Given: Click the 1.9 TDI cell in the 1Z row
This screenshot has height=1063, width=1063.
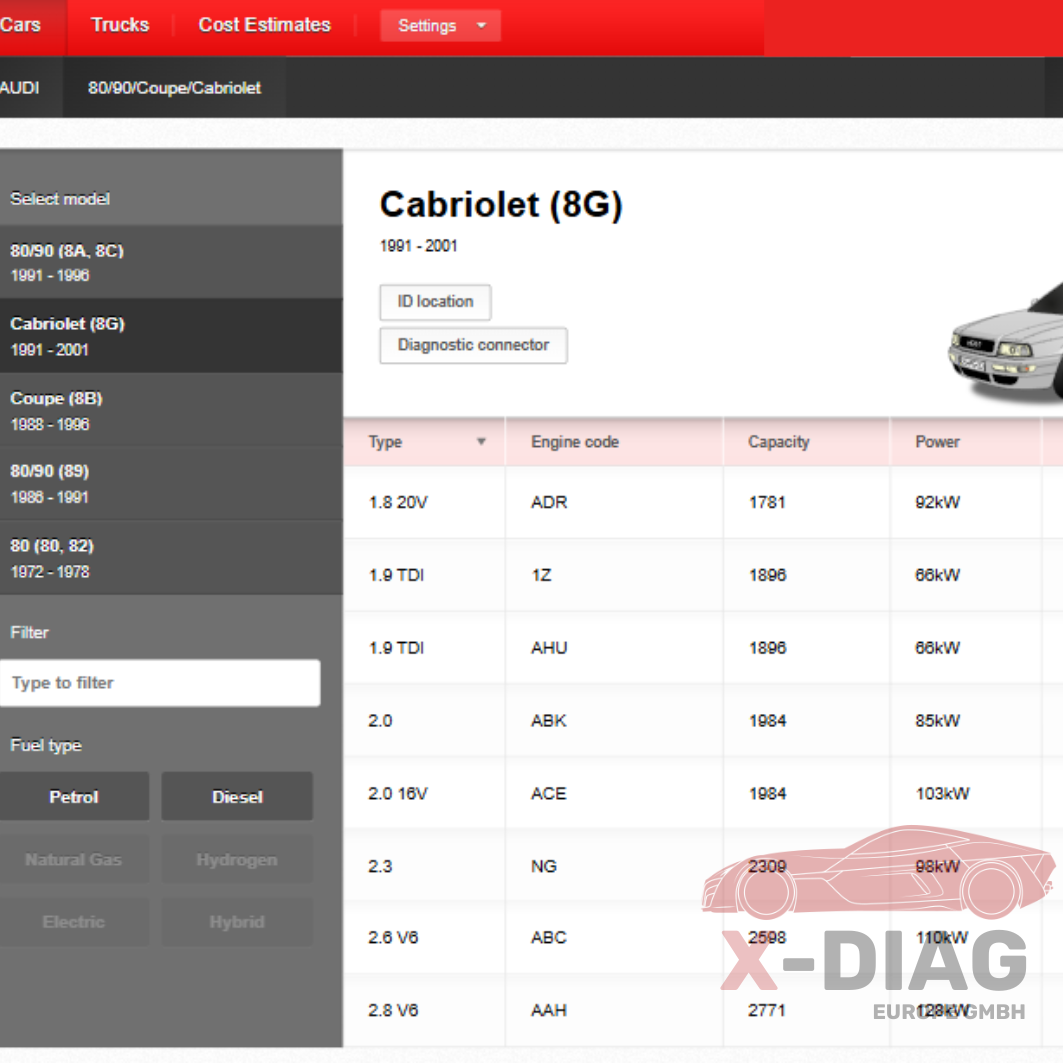Looking at the screenshot, I should (x=396, y=575).
